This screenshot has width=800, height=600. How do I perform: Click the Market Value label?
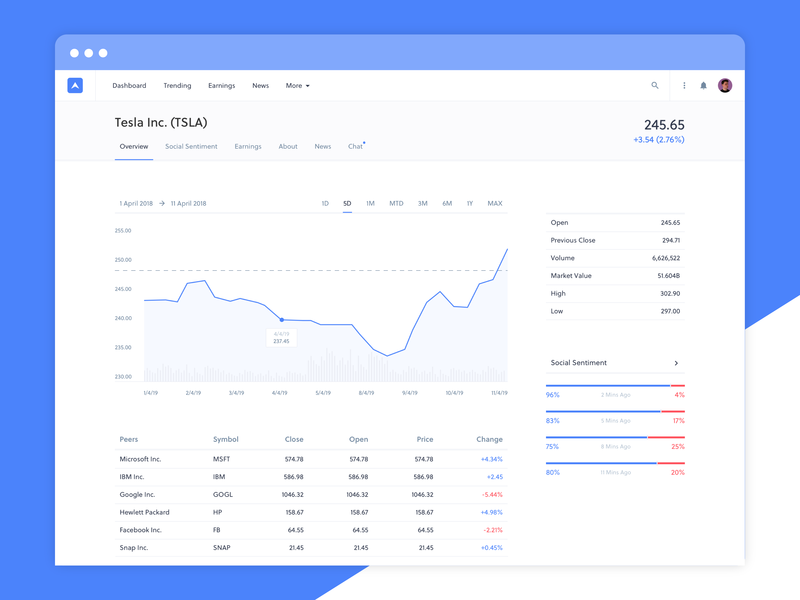[571, 276]
